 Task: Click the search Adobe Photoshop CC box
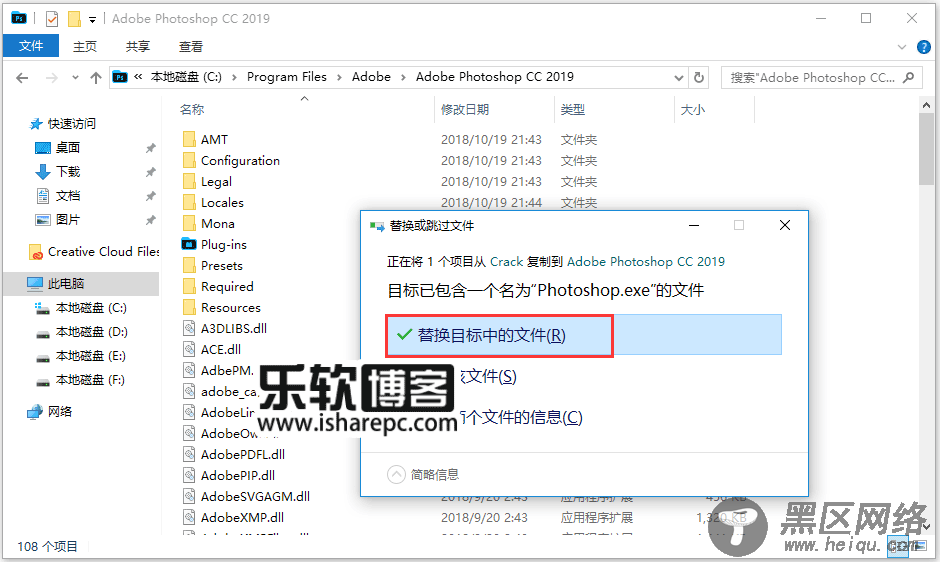tap(821, 77)
